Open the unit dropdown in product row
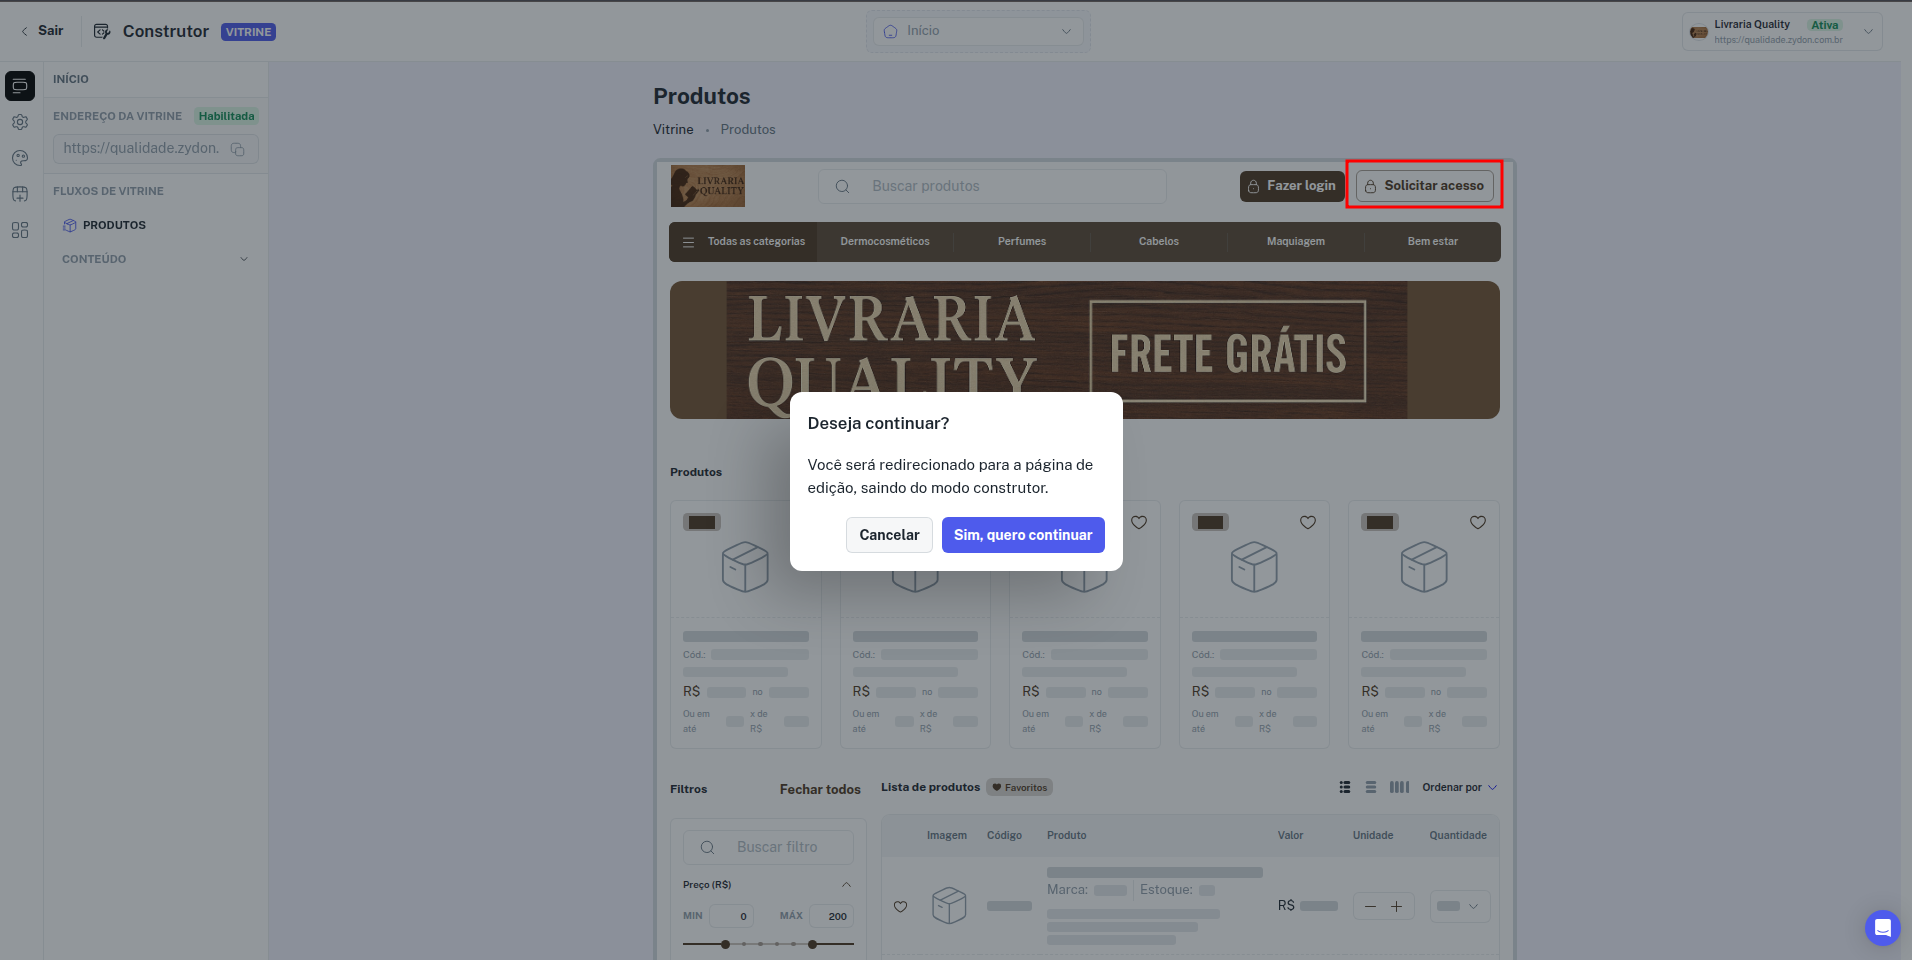Image resolution: width=1912 pixels, height=960 pixels. coord(1460,906)
